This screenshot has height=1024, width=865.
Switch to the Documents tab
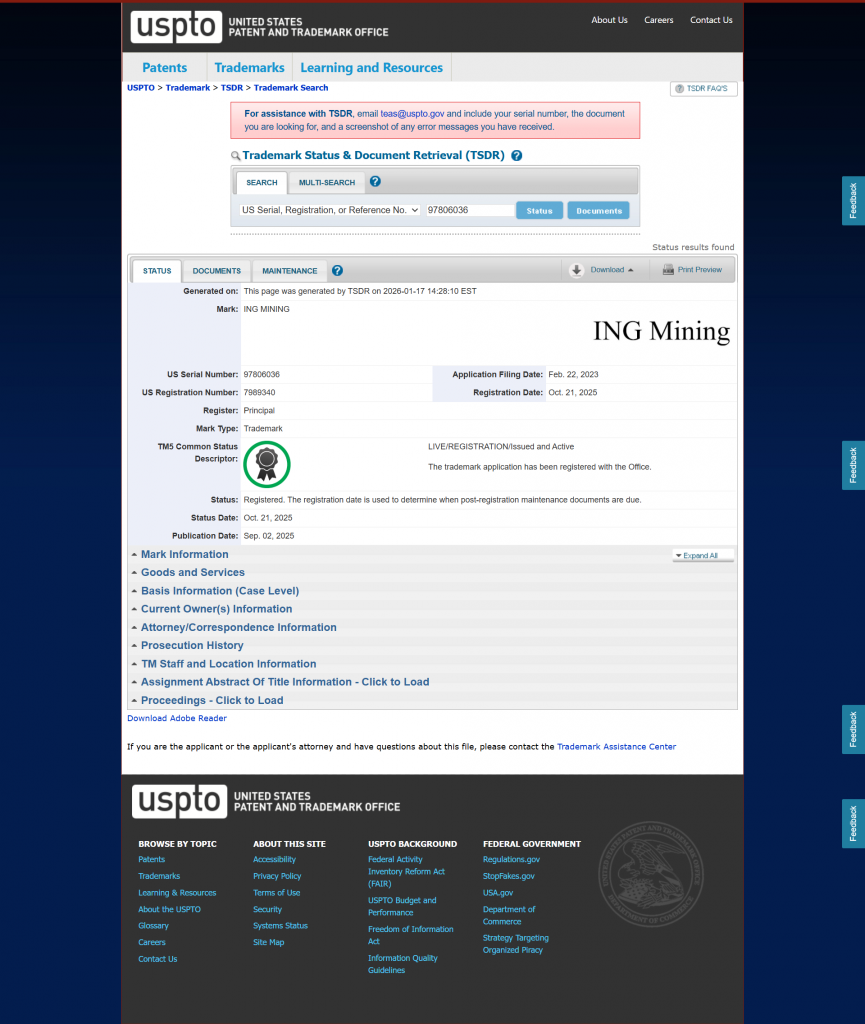[217, 271]
